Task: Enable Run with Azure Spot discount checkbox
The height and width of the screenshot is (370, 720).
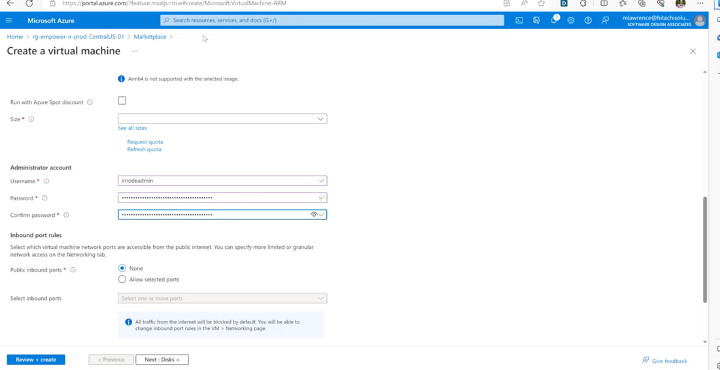Action: tap(122, 101)
